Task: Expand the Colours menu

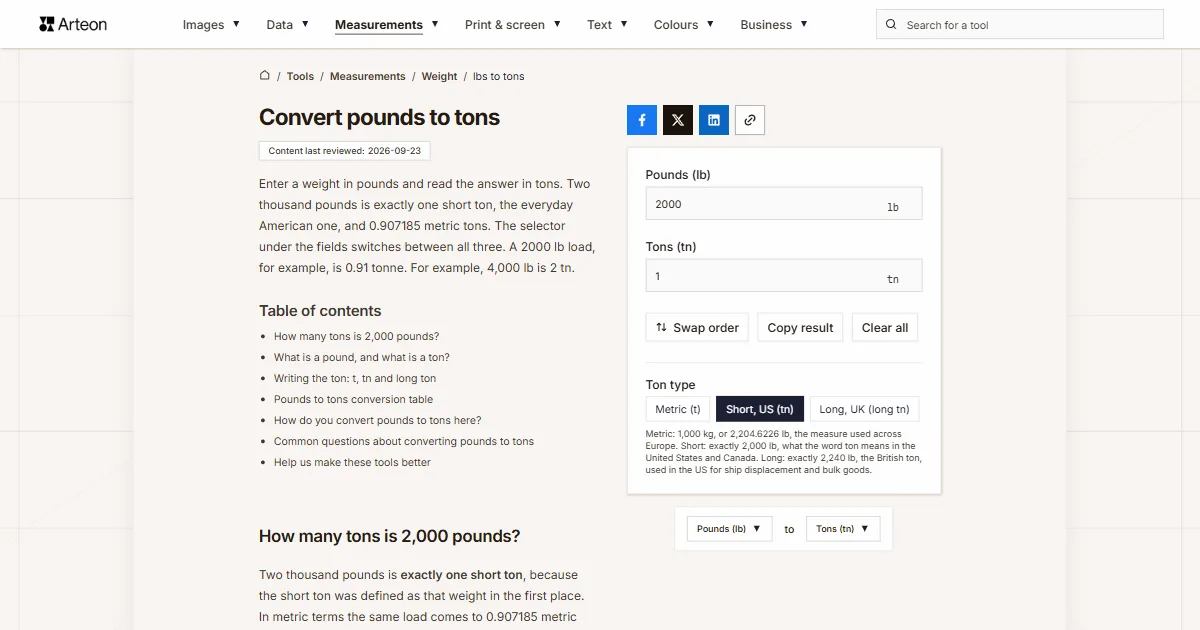Action: click(684, 25)
